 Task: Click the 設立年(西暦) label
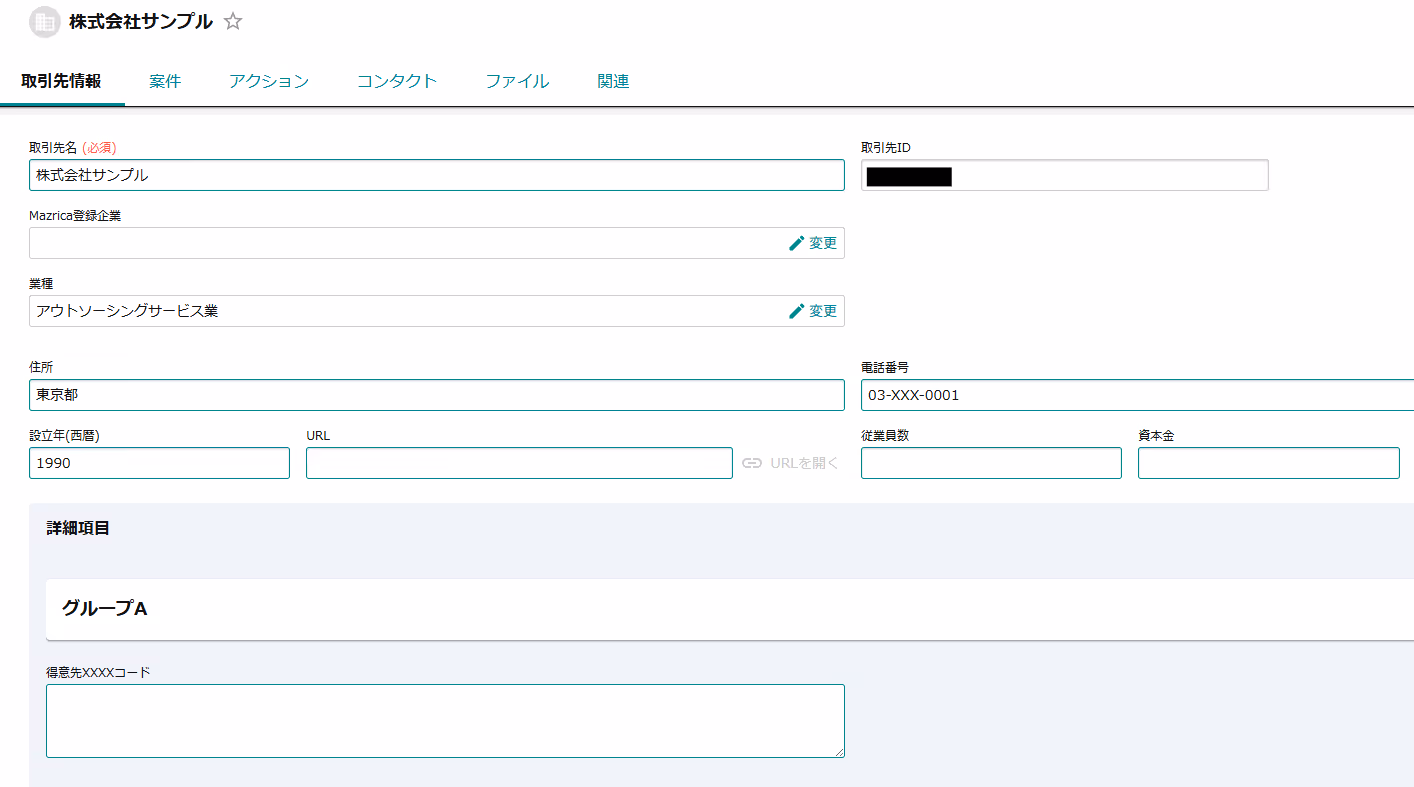click(64, 435)
